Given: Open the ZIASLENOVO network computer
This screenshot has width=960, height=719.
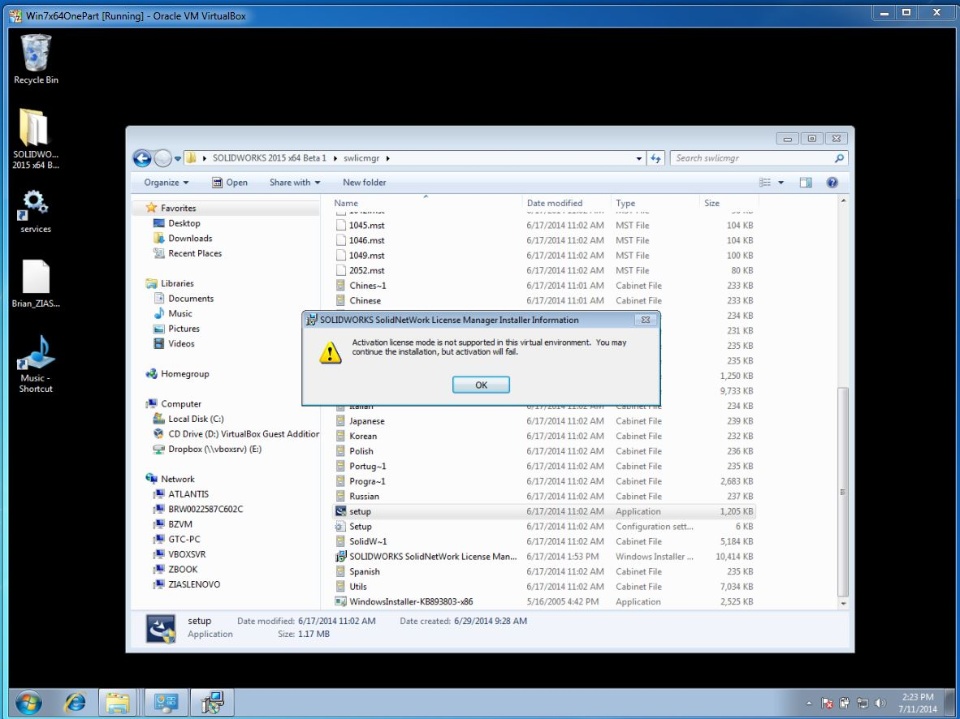Looking at the screenshot, I should [x=194, y=584].
